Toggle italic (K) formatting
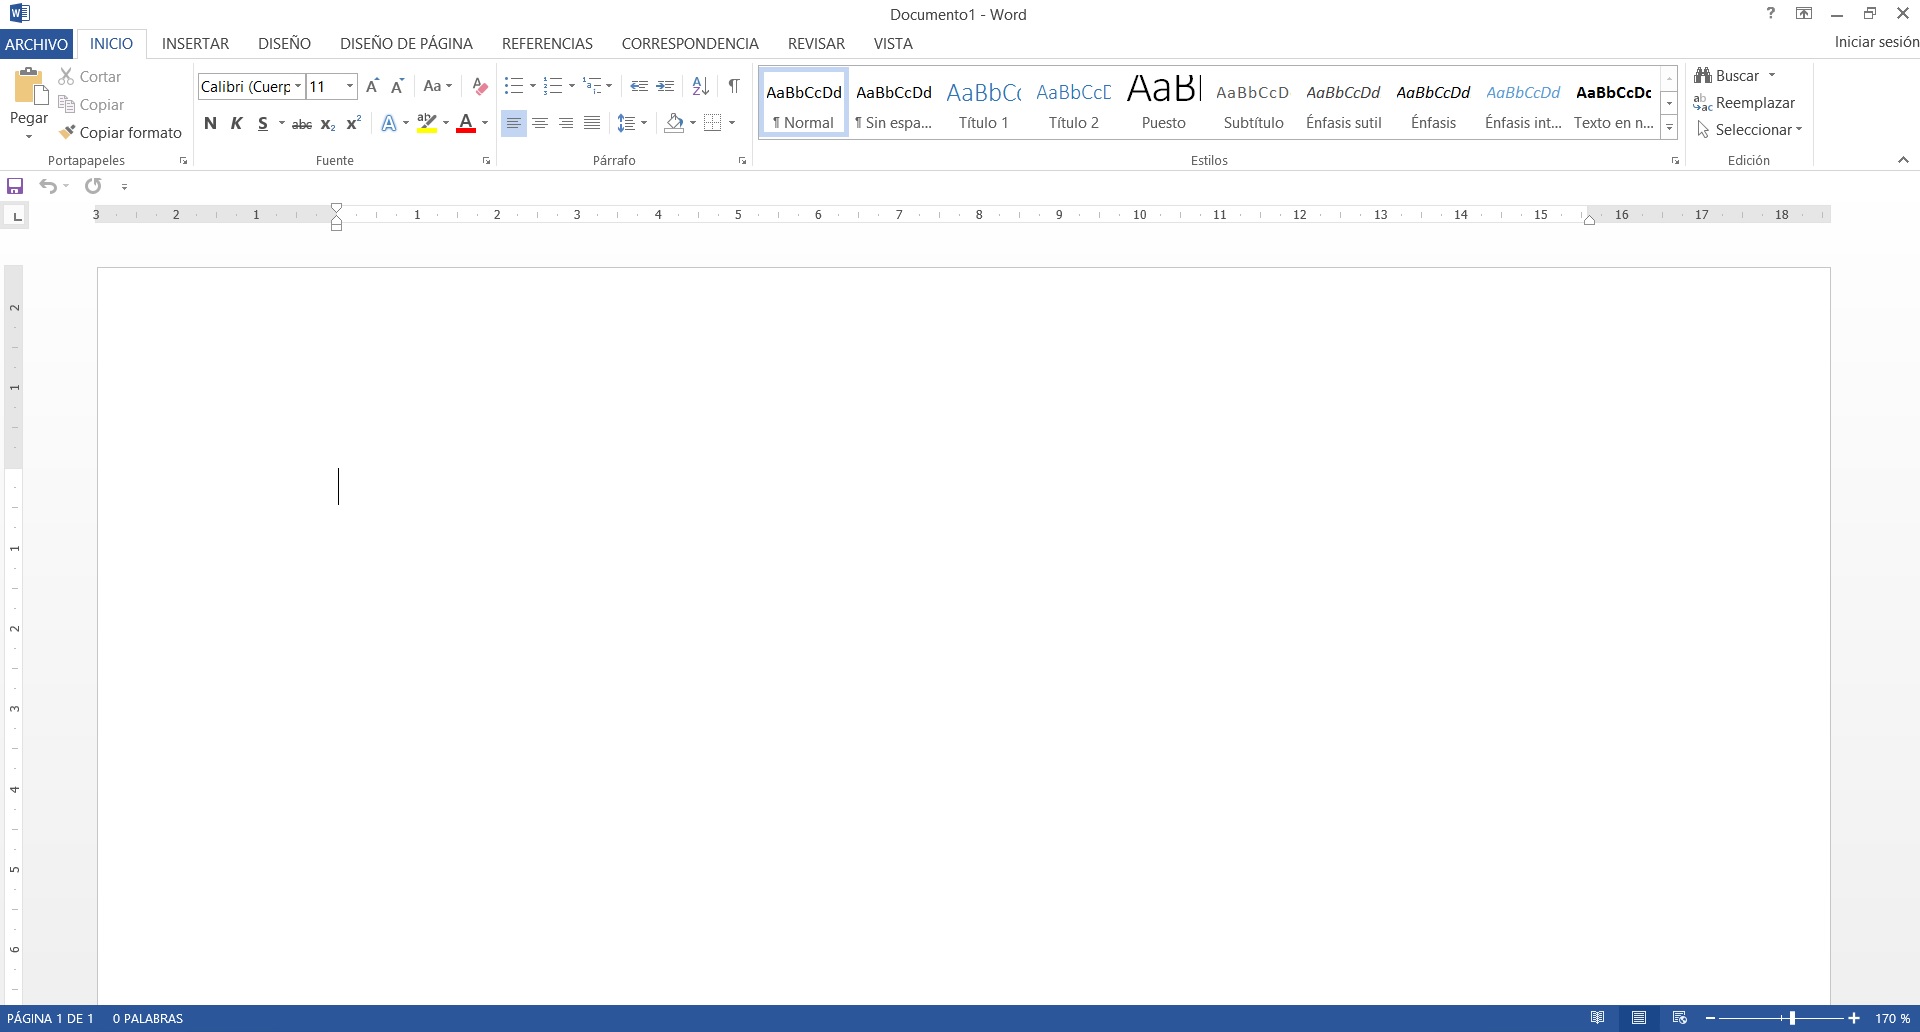The height and width of the screenshot is (1032, 1920). point(236,123)
